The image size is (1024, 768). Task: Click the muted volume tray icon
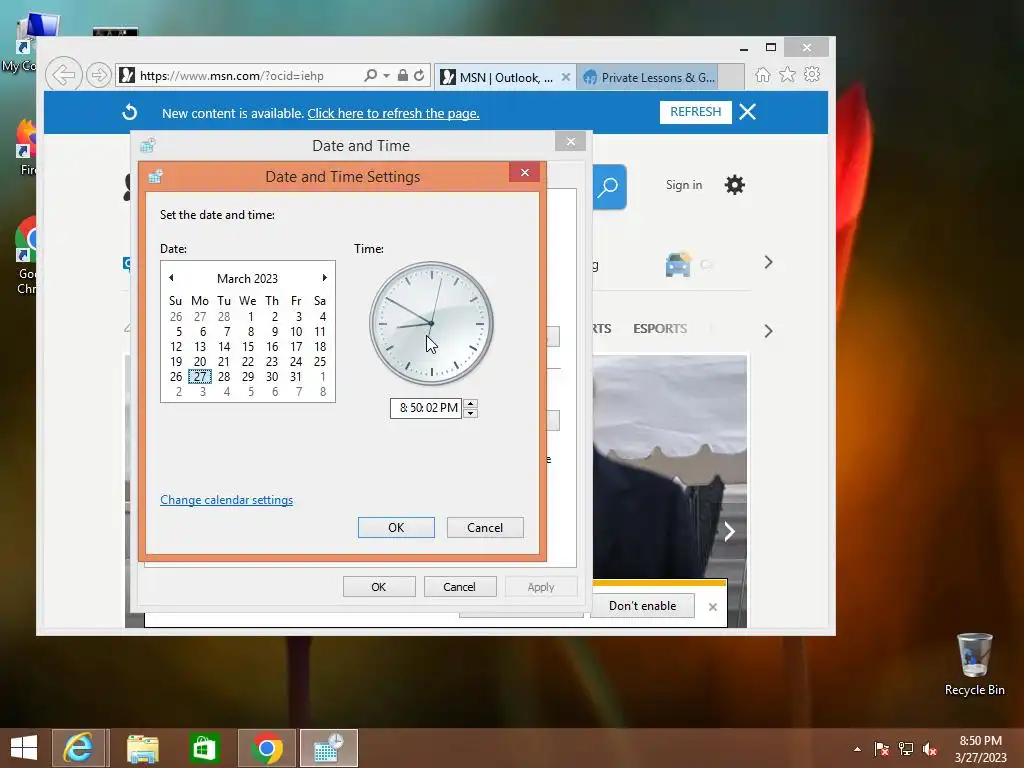click(x=930, y=749)
